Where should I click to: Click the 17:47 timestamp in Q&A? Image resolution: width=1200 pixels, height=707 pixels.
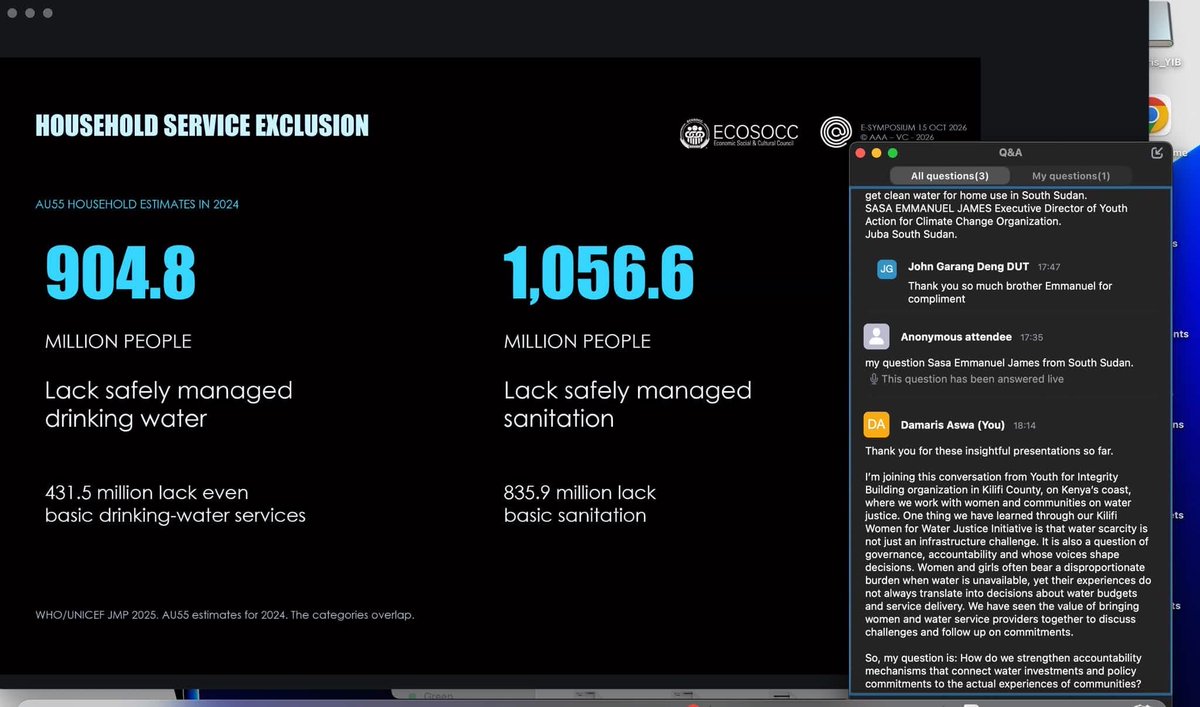click(1049, 267)
